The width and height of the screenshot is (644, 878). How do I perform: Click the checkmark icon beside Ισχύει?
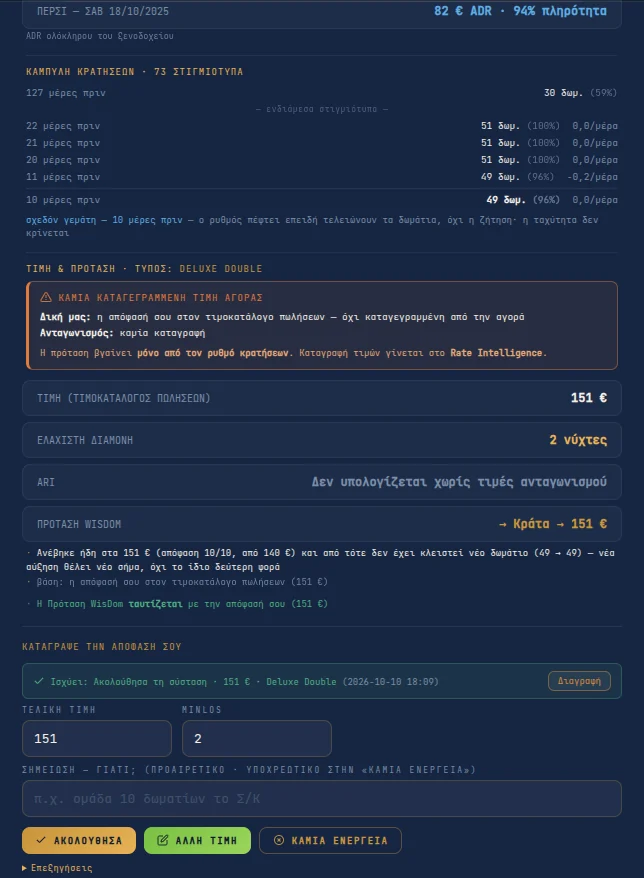[39, 681]
